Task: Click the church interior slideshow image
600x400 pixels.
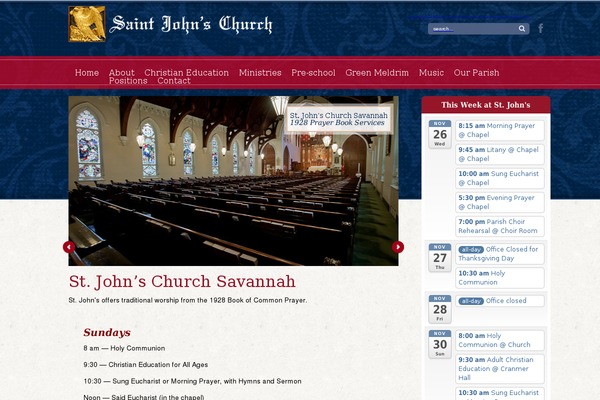Action: (233, 181)
